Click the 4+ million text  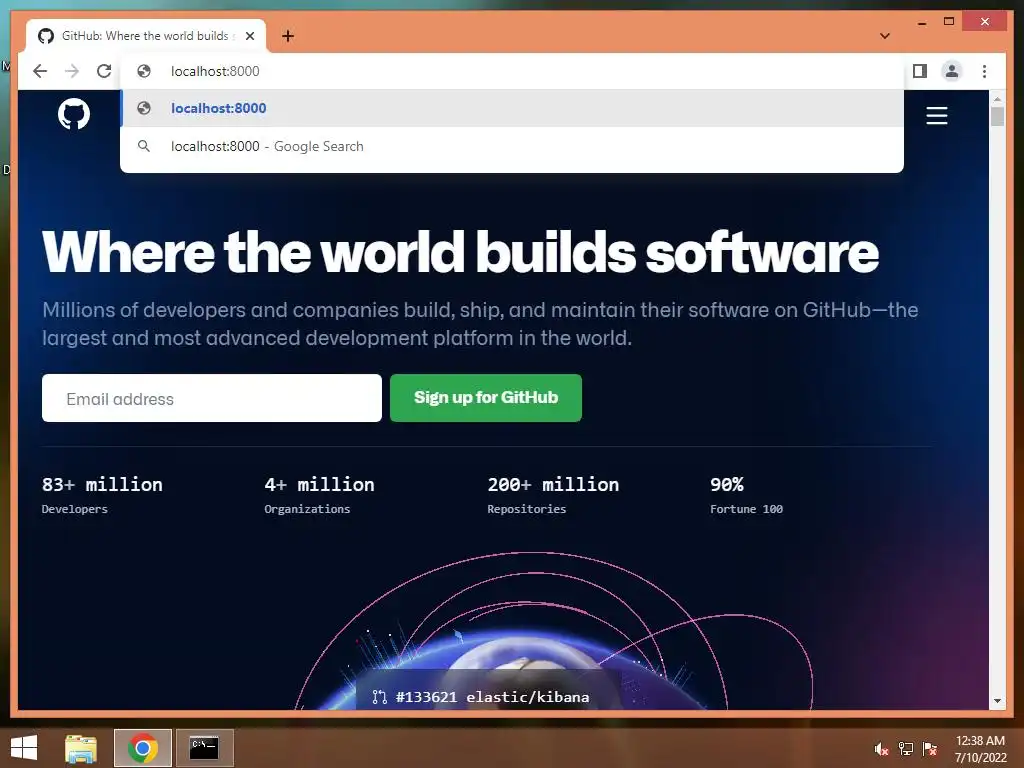[x=319, y=485]
